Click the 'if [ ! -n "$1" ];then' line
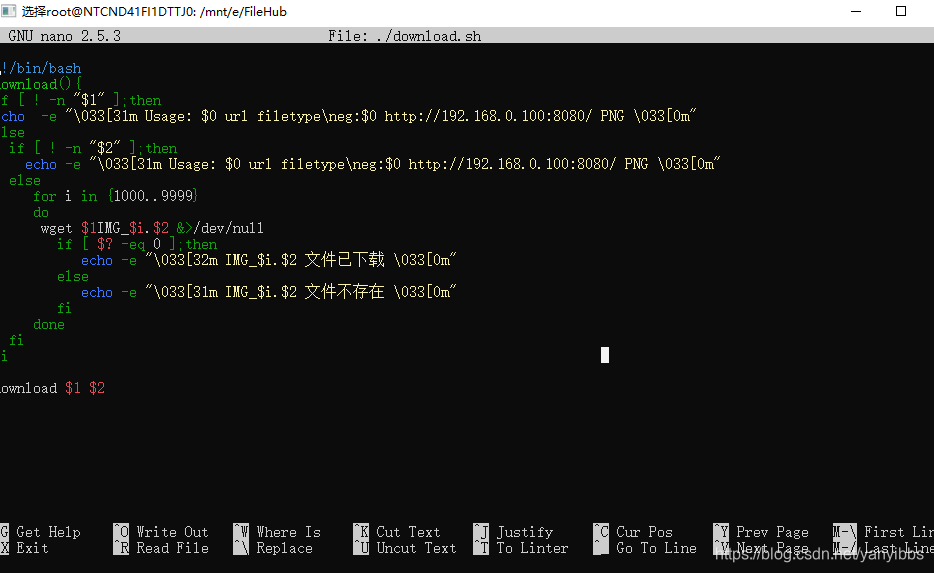934x573 pixels. coord(80,101)
